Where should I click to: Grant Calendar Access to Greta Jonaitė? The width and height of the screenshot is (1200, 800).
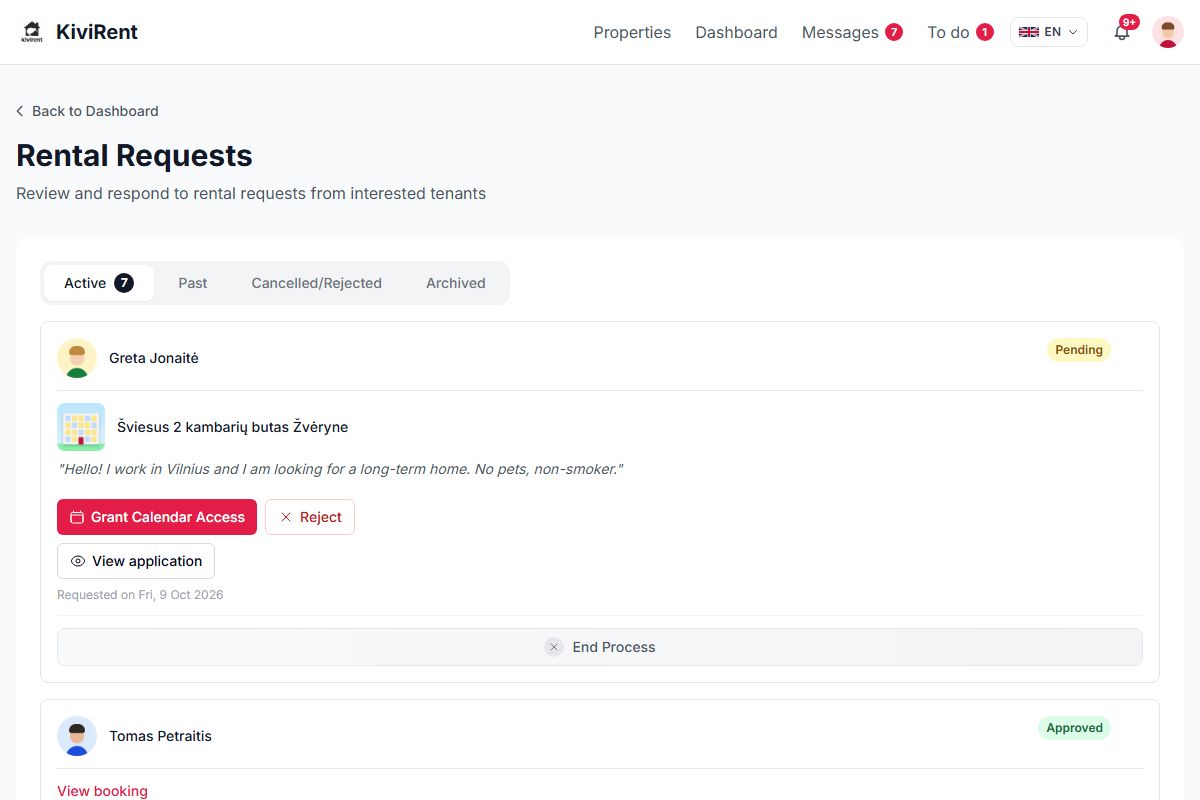pyautogui.click(x=157, y=517)
